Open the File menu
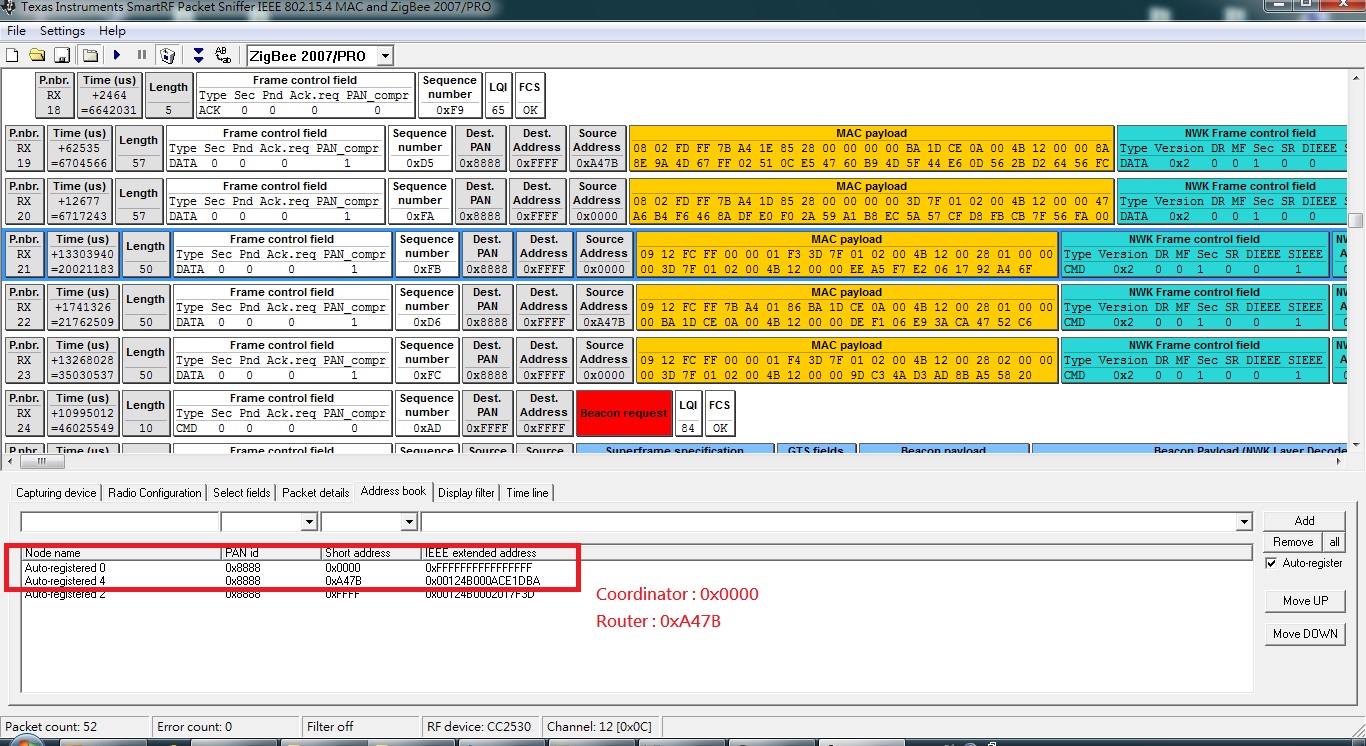1366x746 pixels. [16, 31]
